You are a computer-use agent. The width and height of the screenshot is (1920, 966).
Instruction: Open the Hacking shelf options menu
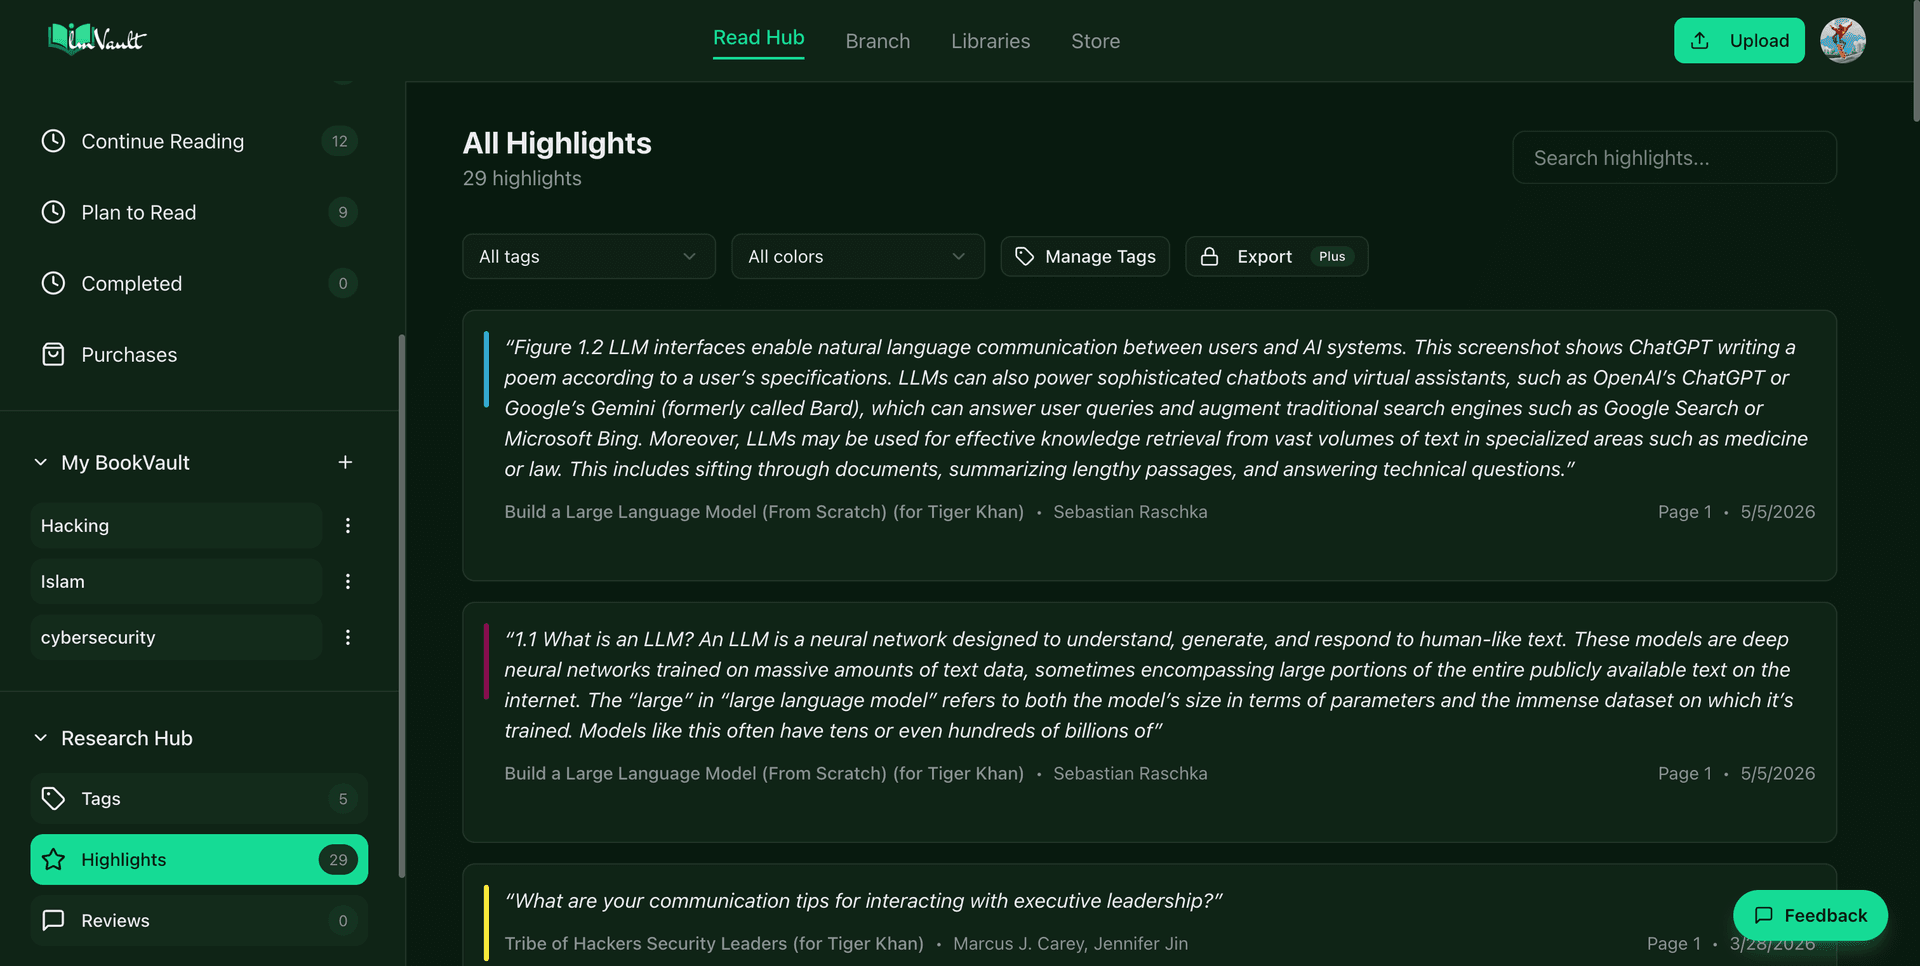point(348,525)
